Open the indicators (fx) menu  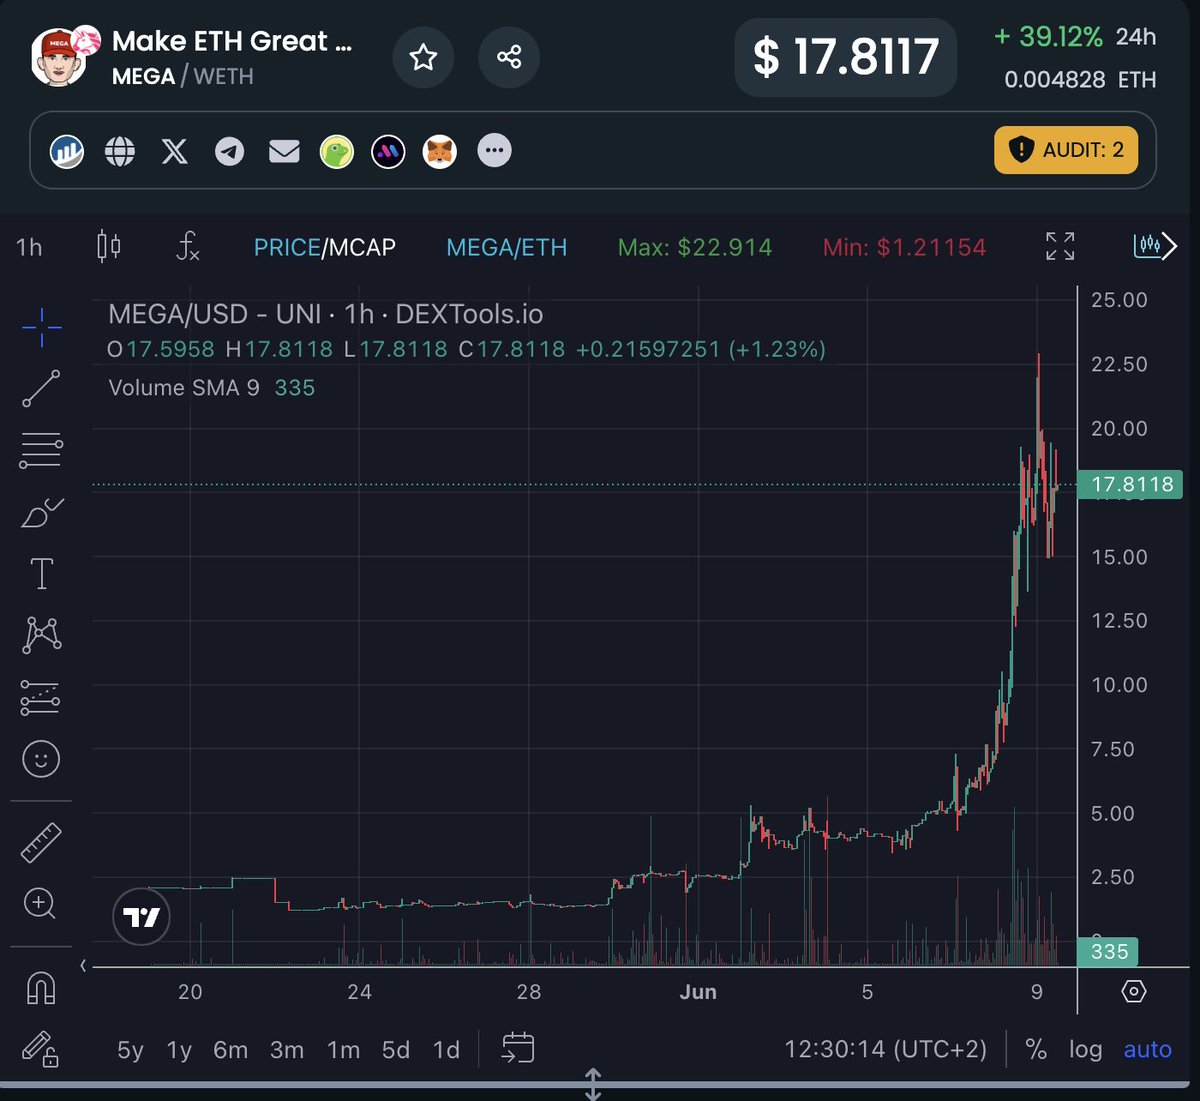pos(187,248)
